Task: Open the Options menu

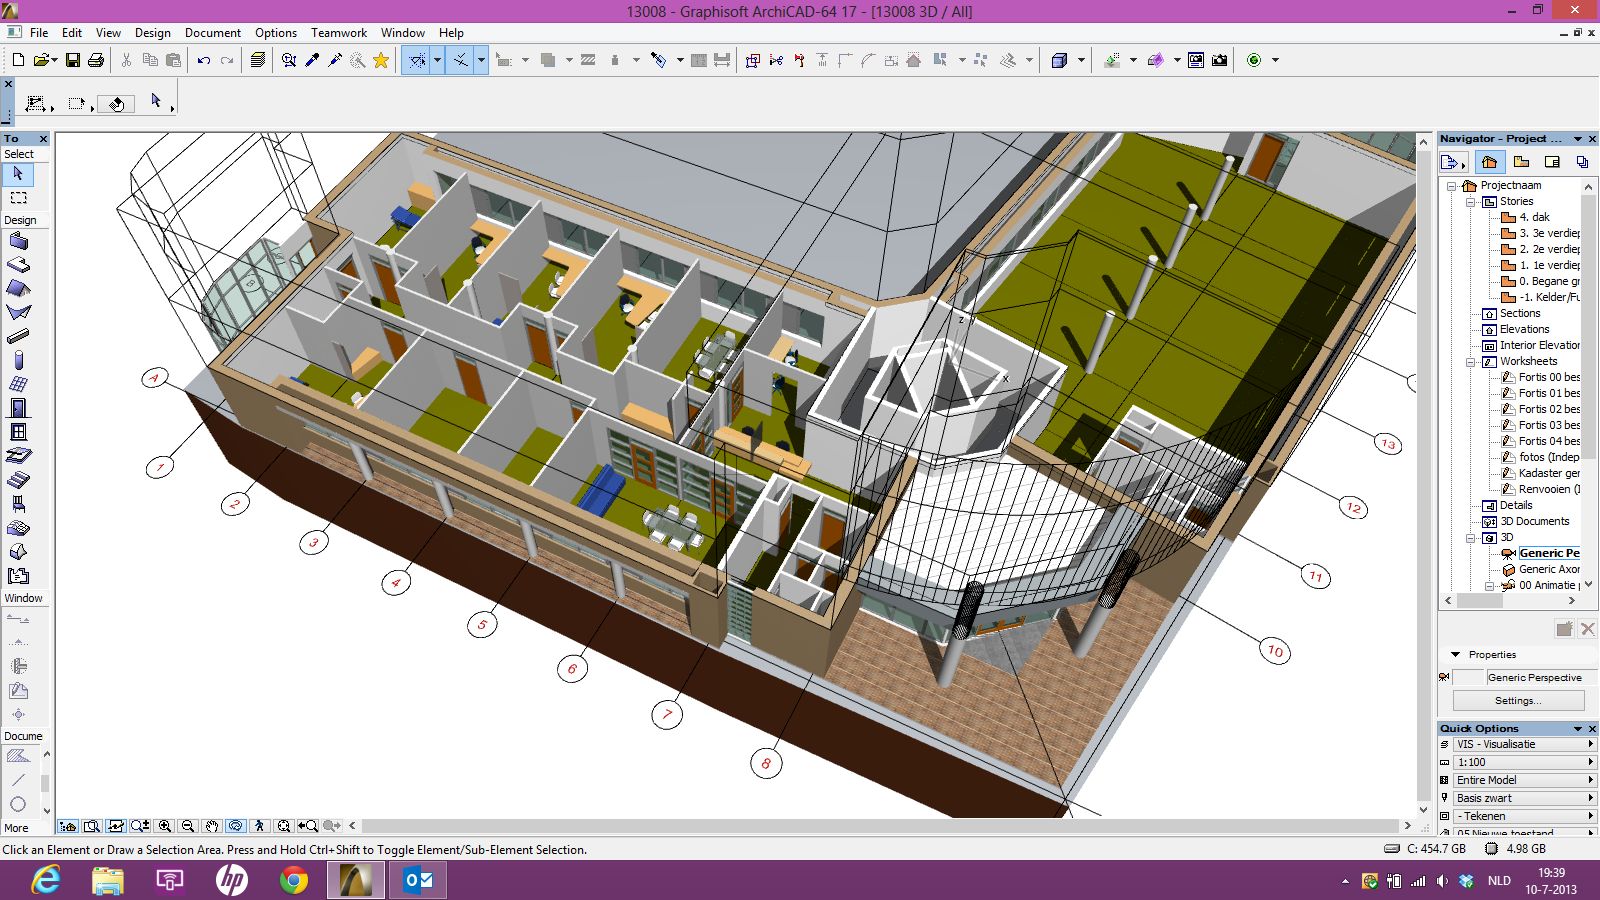Action: point(276,33)
